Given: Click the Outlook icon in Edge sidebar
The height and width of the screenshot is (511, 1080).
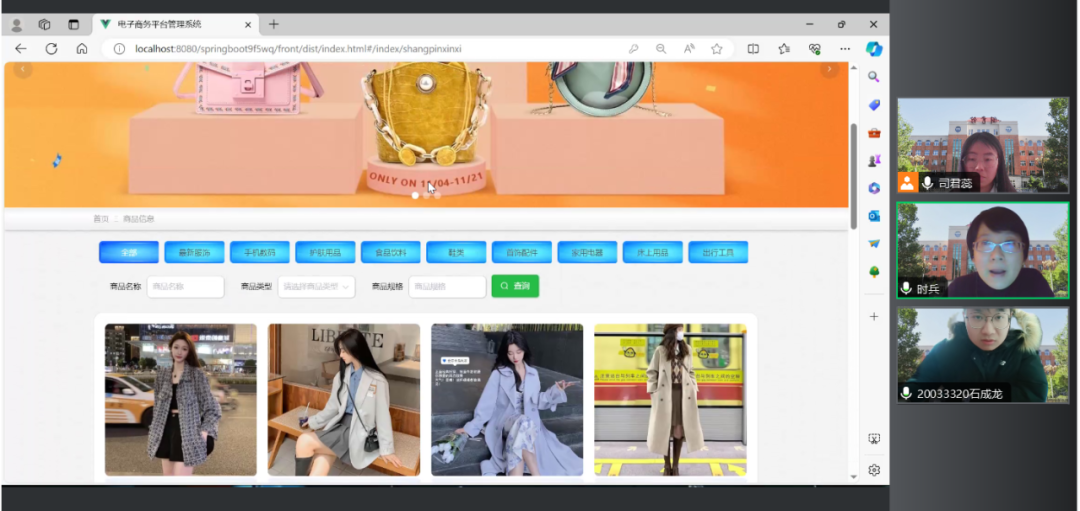Looking at the screenshot, I should point(873,215).
